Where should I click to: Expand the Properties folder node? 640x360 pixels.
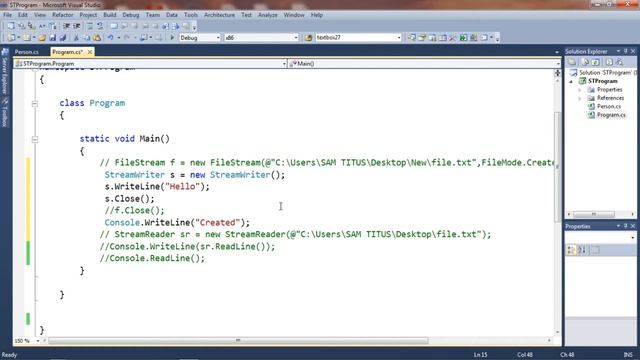pos(580,90)
